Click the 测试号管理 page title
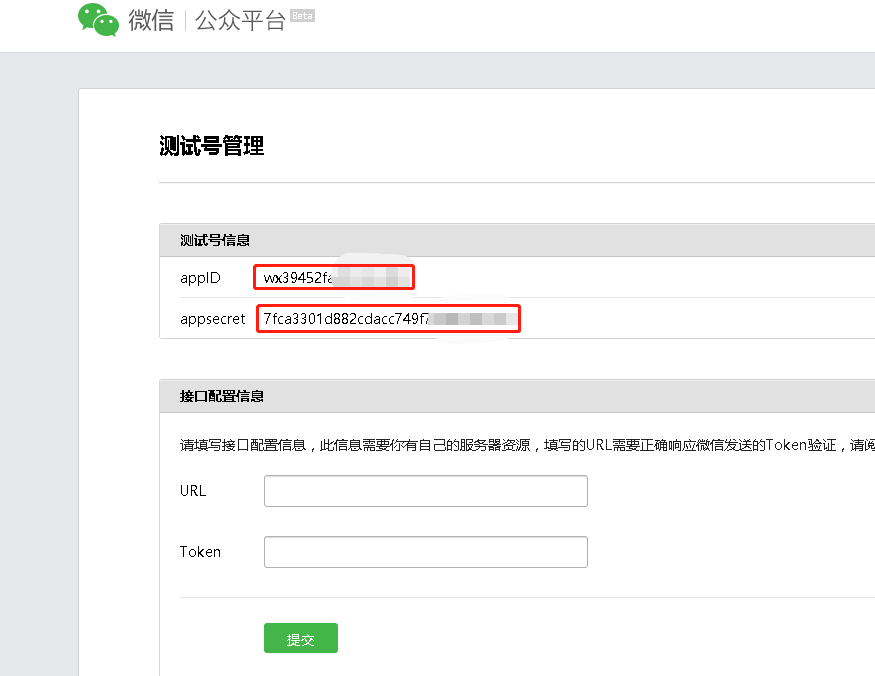The width and height of the screenshot is (875, 676). (211, 146)
